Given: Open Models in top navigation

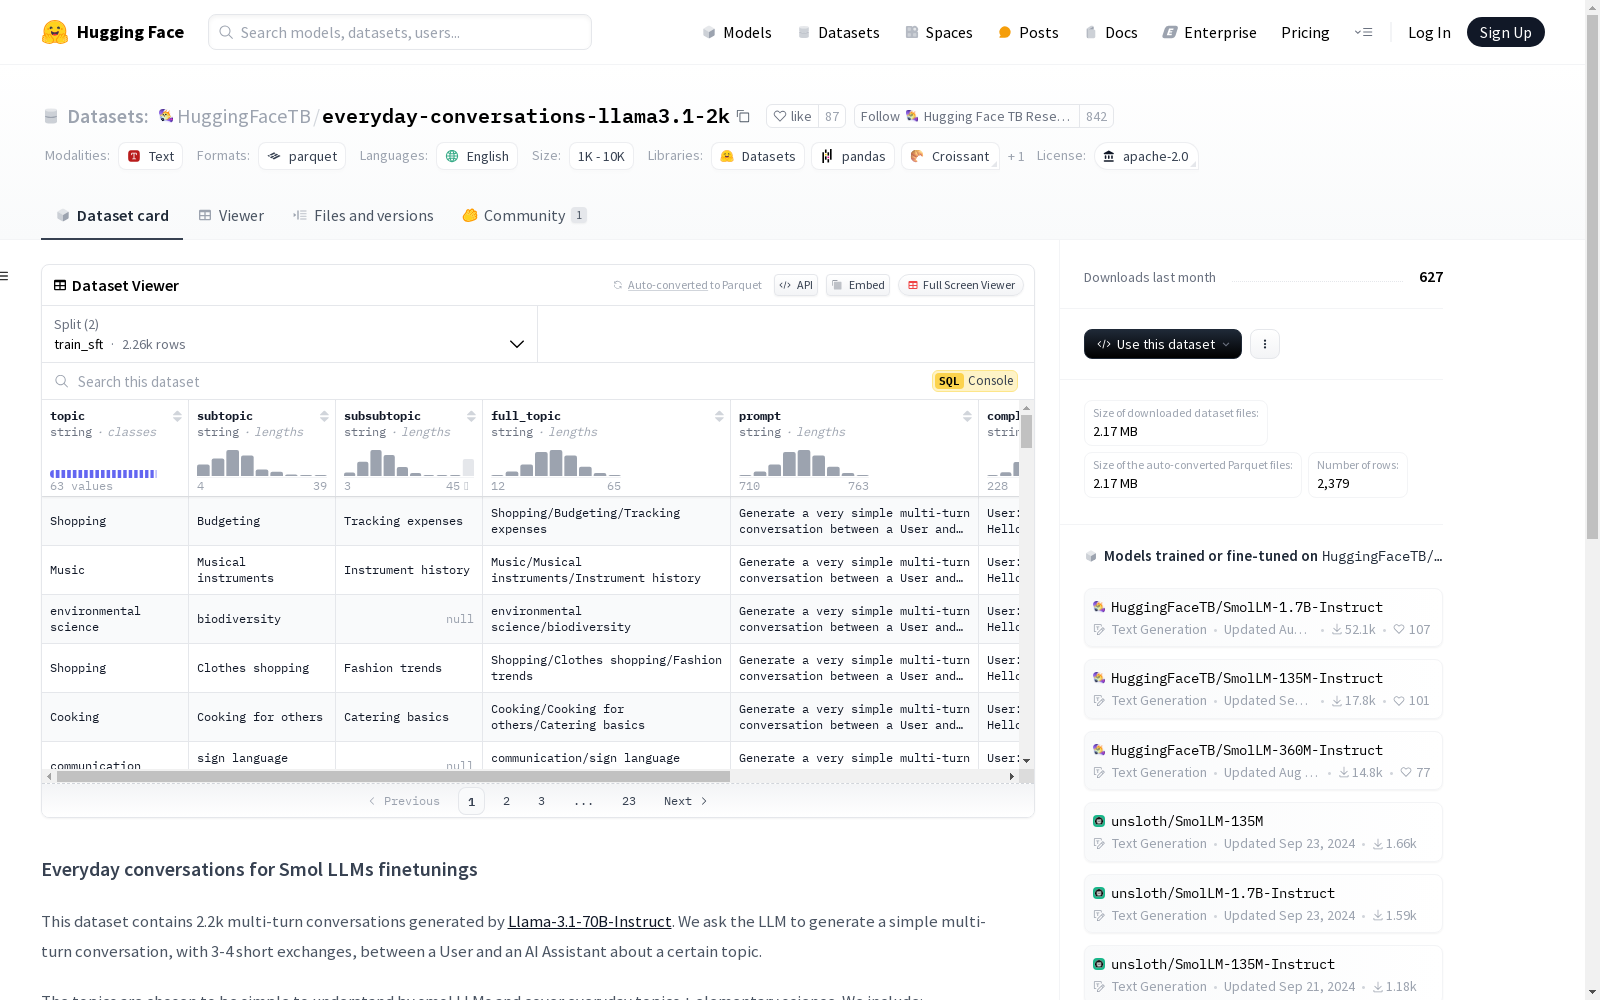Looking at the screenshot, I should point(737,32).
